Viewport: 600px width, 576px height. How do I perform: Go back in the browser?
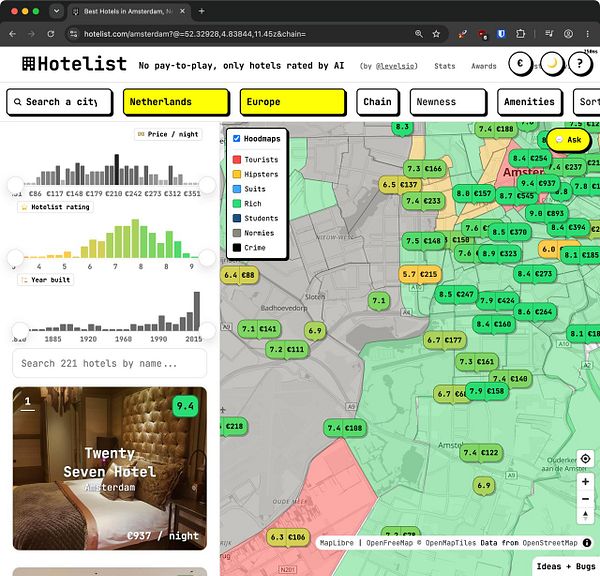coord(12,34)
